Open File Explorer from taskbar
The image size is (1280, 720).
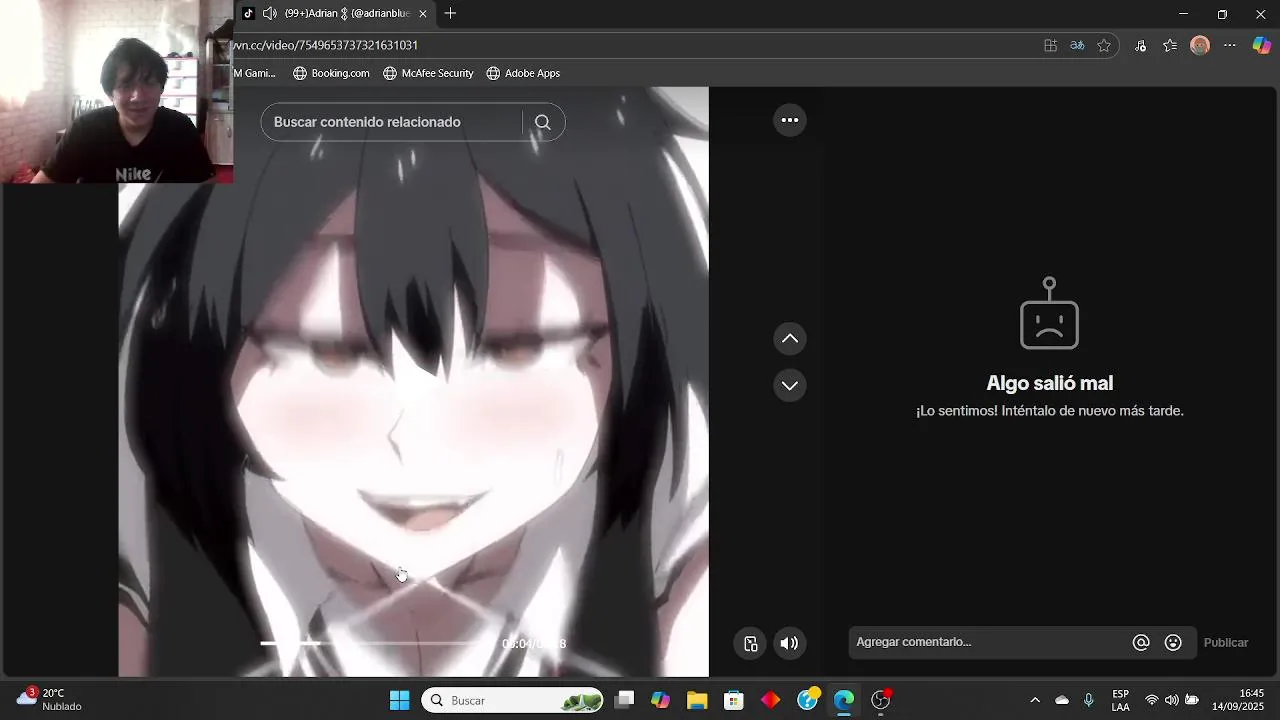click(697, 700)
